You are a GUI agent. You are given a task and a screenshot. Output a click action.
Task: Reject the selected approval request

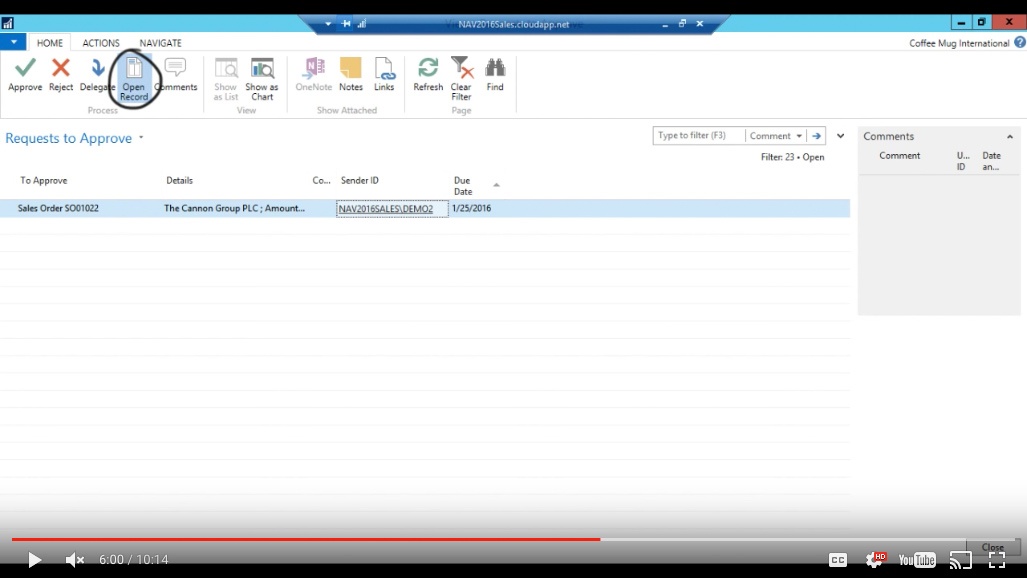tap(61, 74)
